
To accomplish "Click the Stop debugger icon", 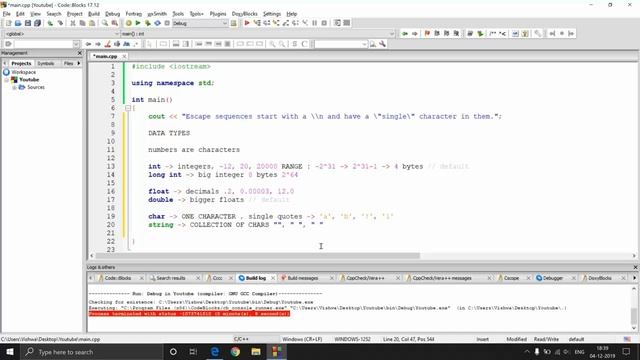I will click(x=324, y=23).
